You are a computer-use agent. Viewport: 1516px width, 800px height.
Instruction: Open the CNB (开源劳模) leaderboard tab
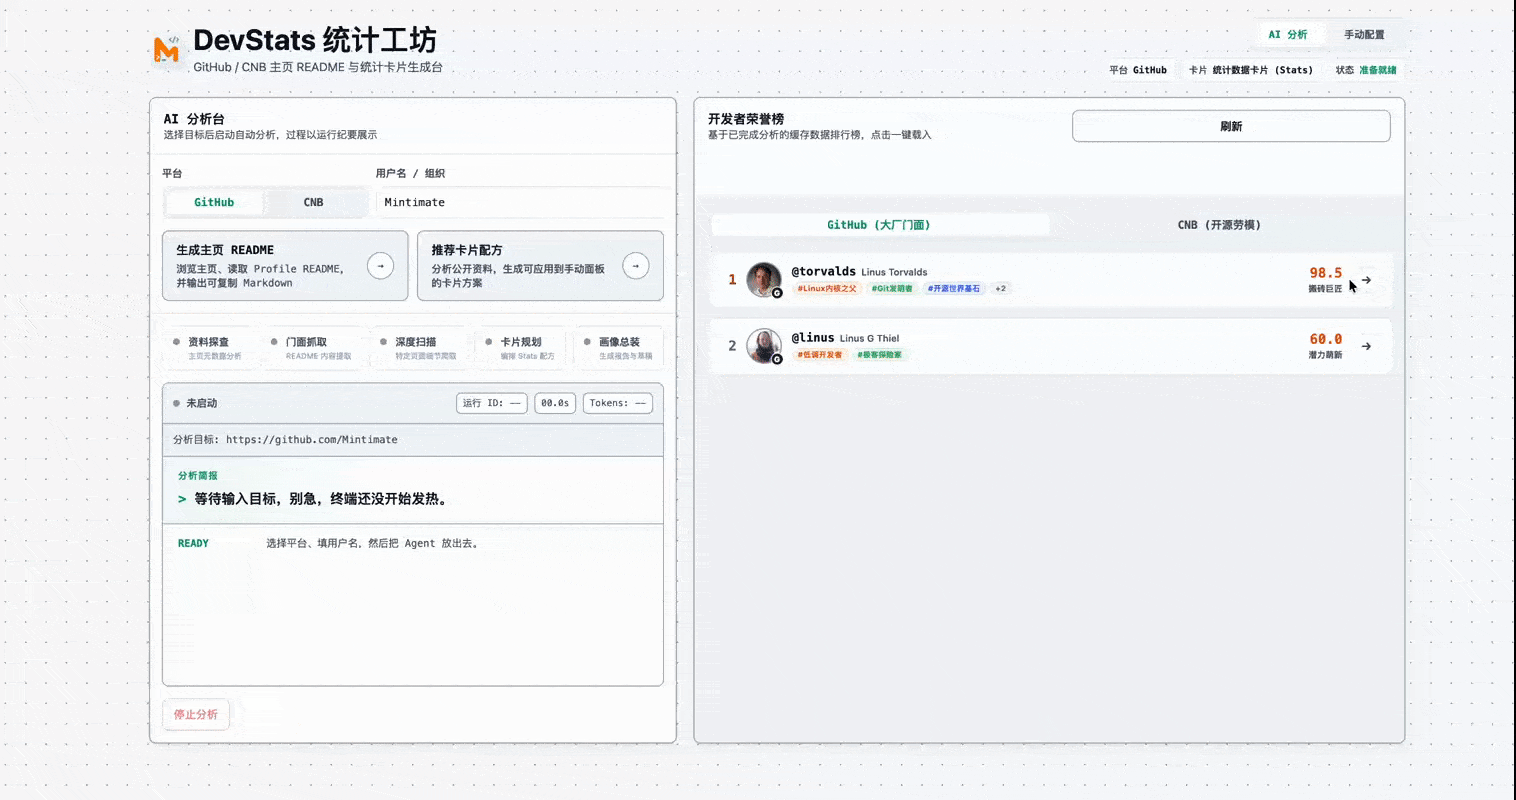coord(1219,225)
